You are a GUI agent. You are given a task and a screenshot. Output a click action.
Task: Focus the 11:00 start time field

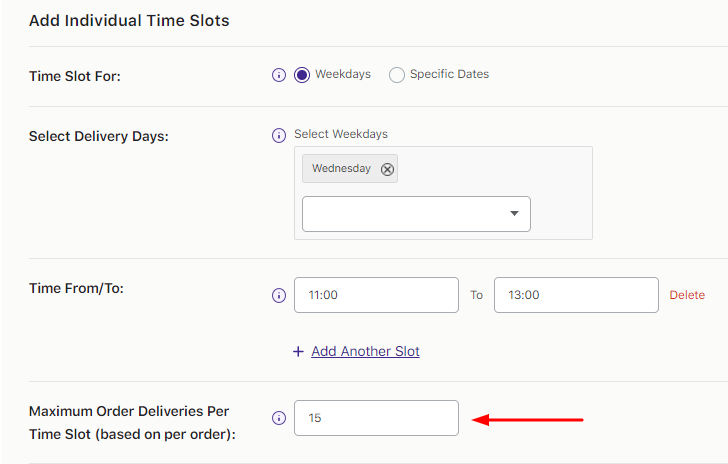[x=376, y=295]
